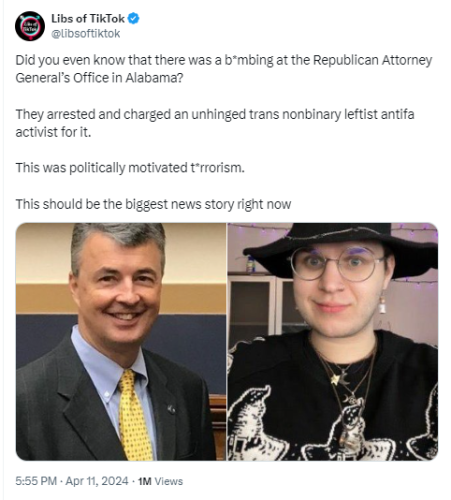Image resolution: width=451 pixels, height=500 pixels.
Task: Click the Apr 11, 2024 date
Action: [97, 481]
